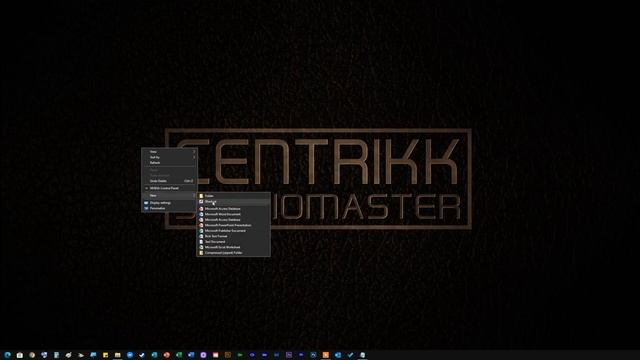The height and width of the screenshot is (360, 640).
Task: Create a new Microsoft Excel Worksheet
Action: tap(233, 247)
